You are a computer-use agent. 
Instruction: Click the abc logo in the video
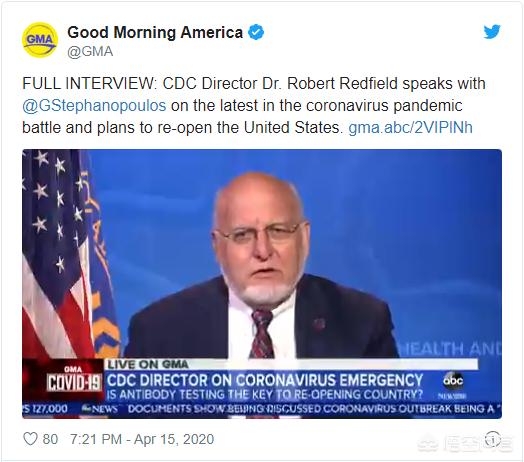453,380
